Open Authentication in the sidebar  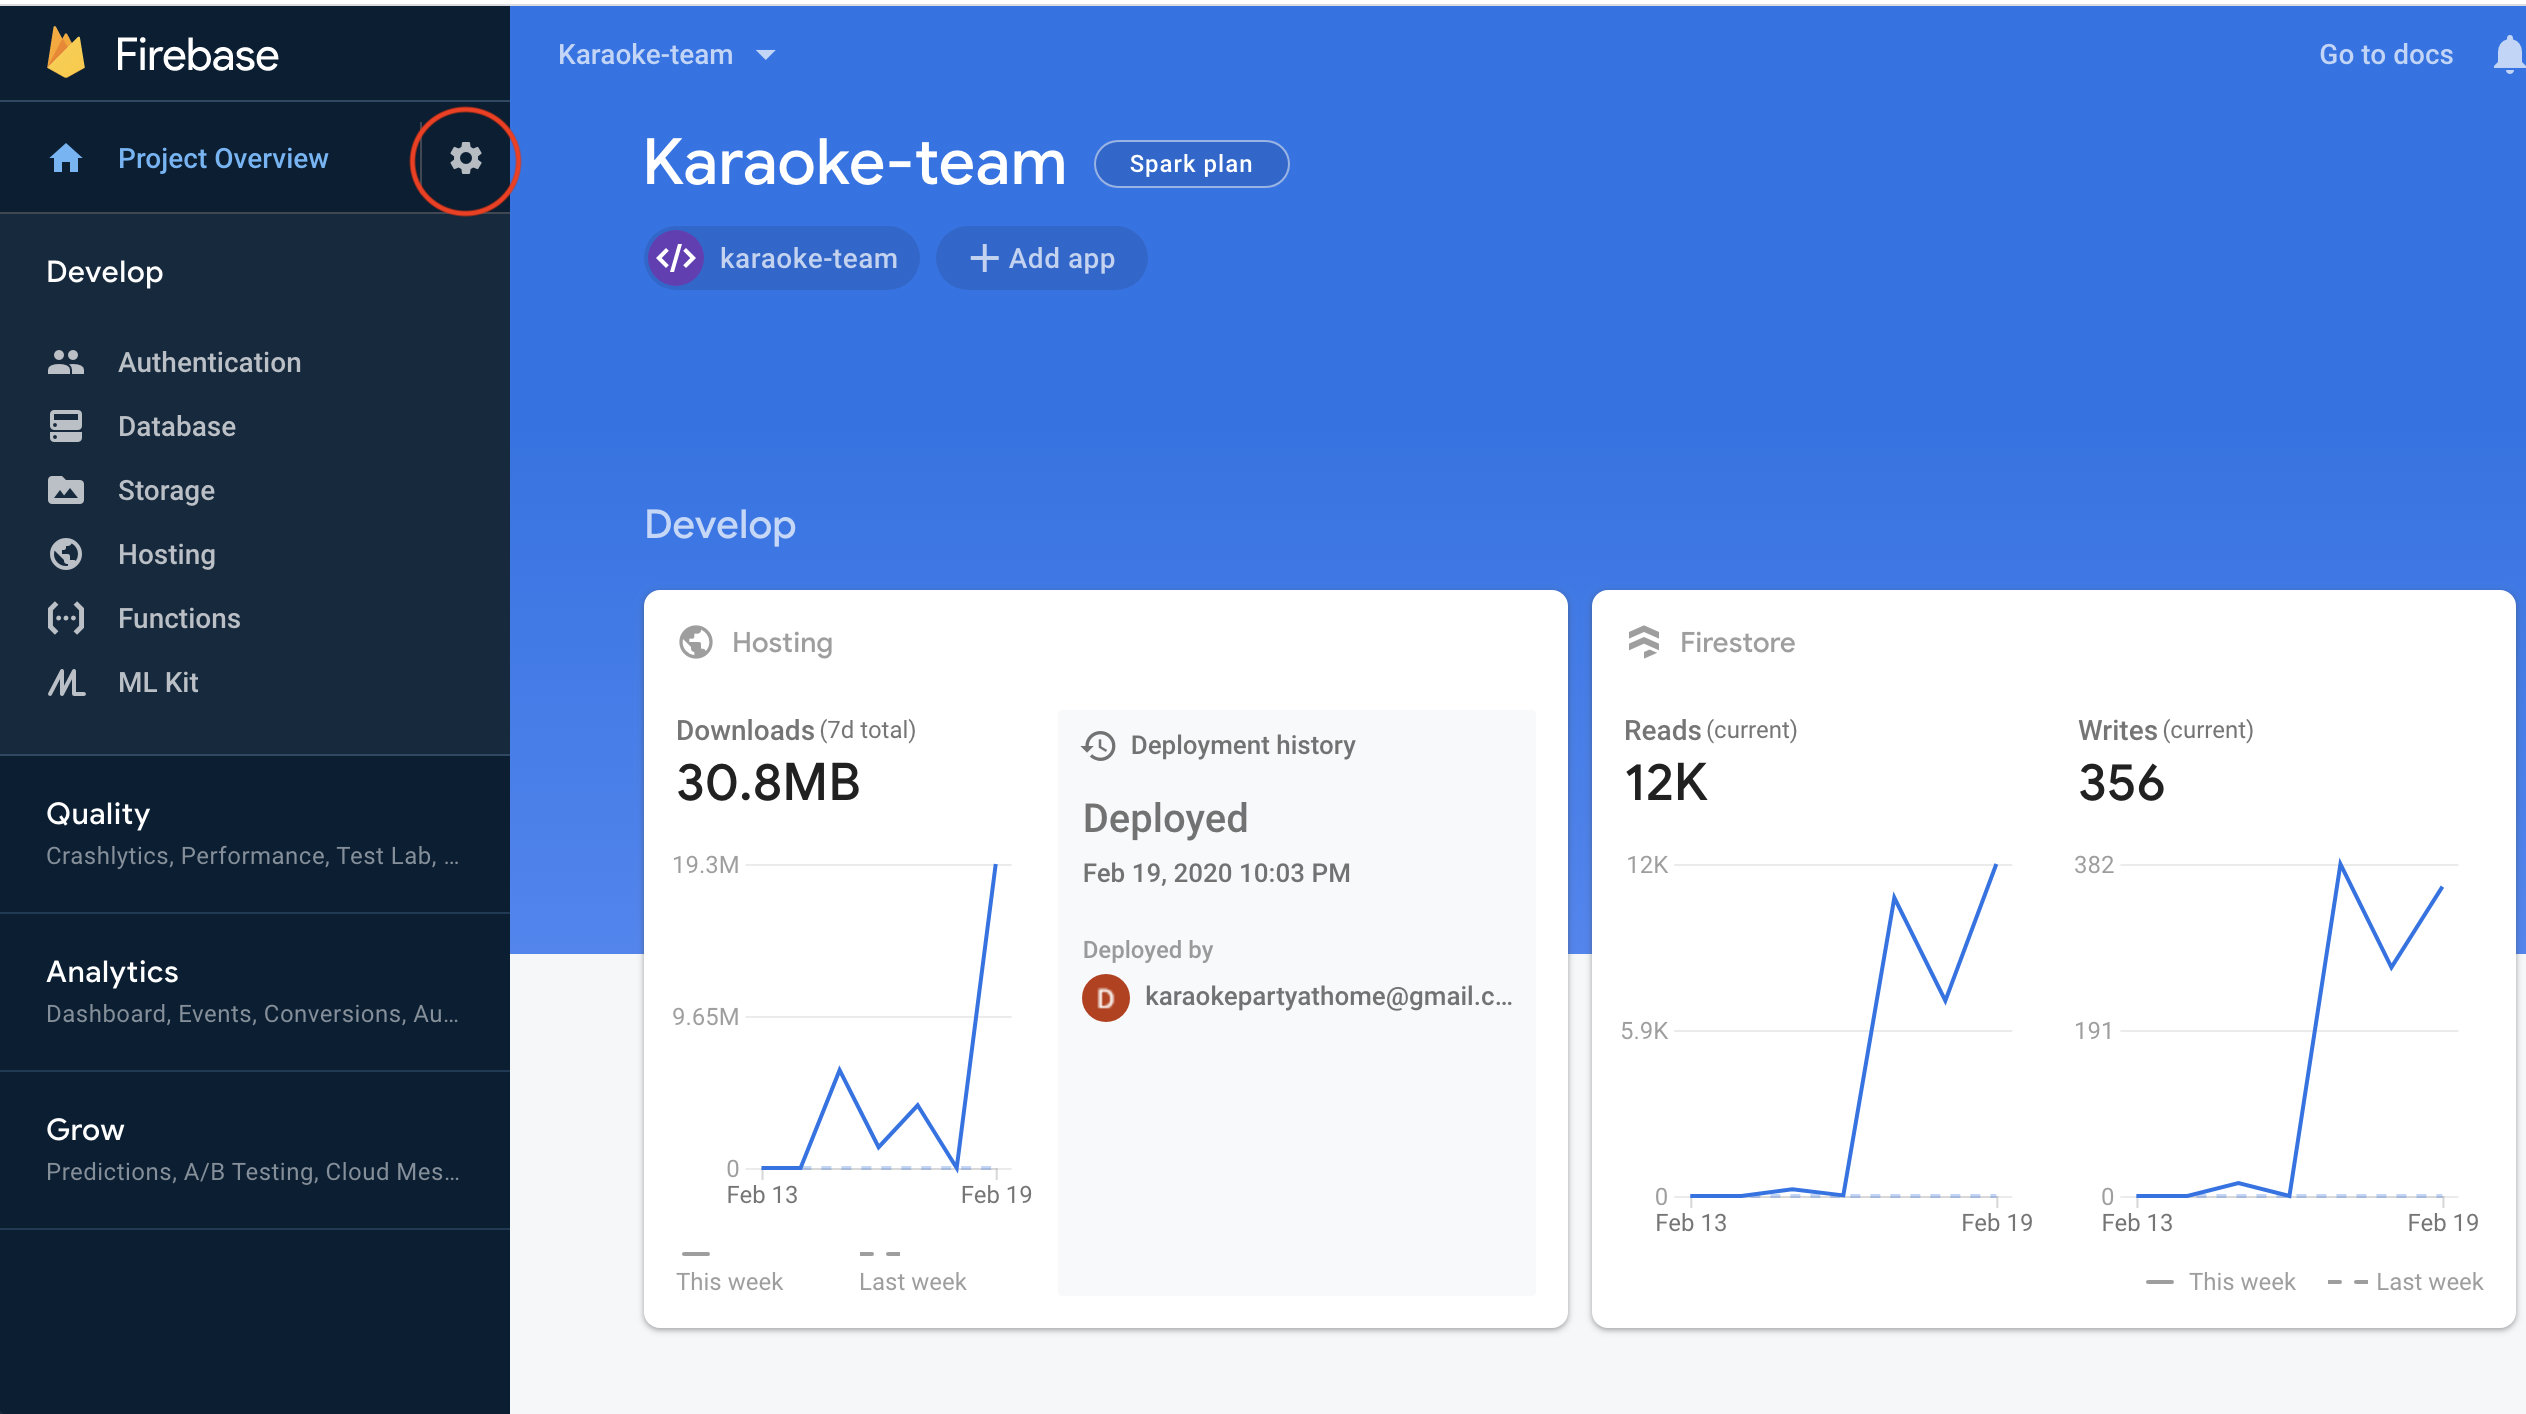[x=209, y=362]
